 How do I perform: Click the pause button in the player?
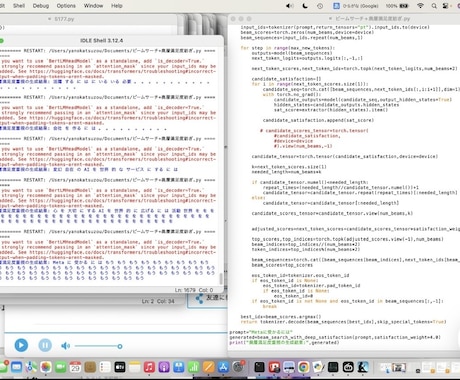click(45, 345)
